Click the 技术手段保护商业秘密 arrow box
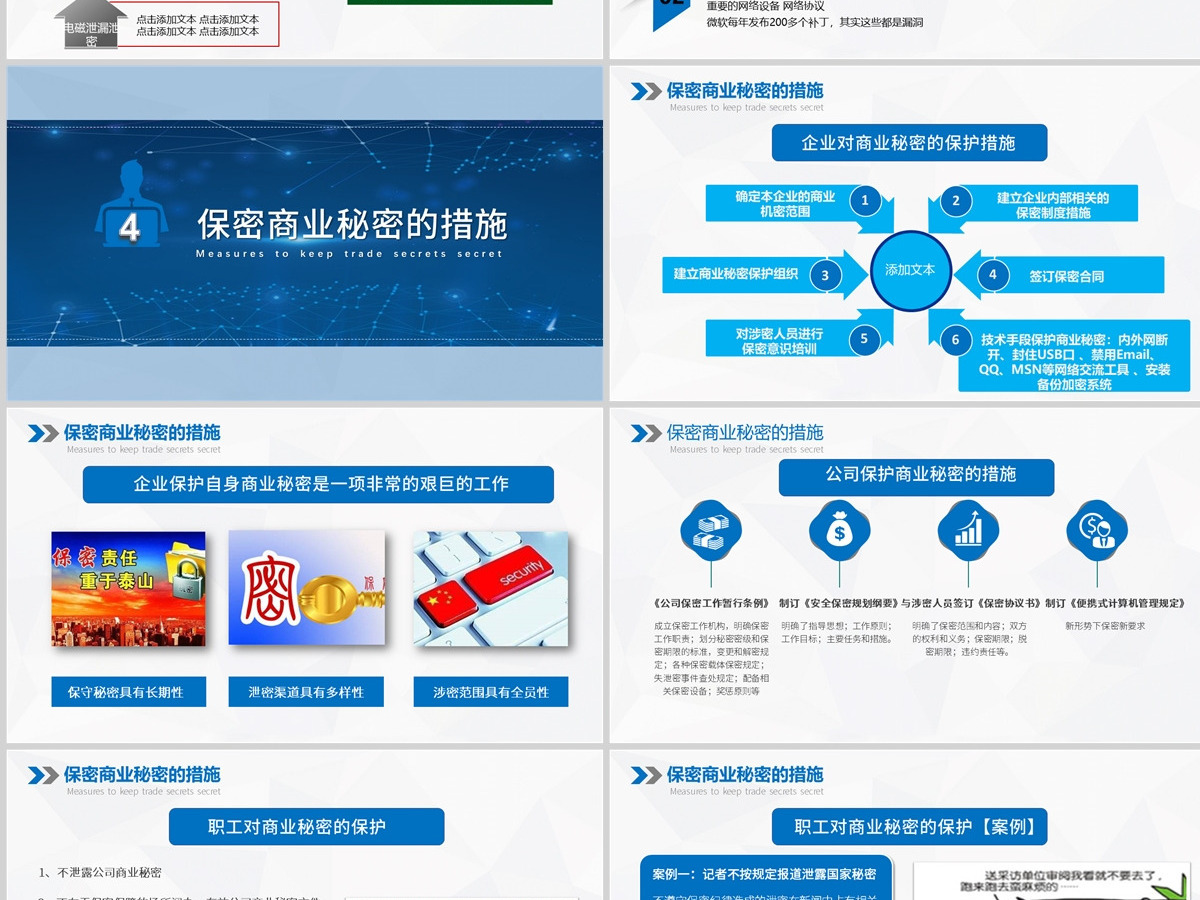The height and width of the screenshot is (900, 1200). 1074,354
